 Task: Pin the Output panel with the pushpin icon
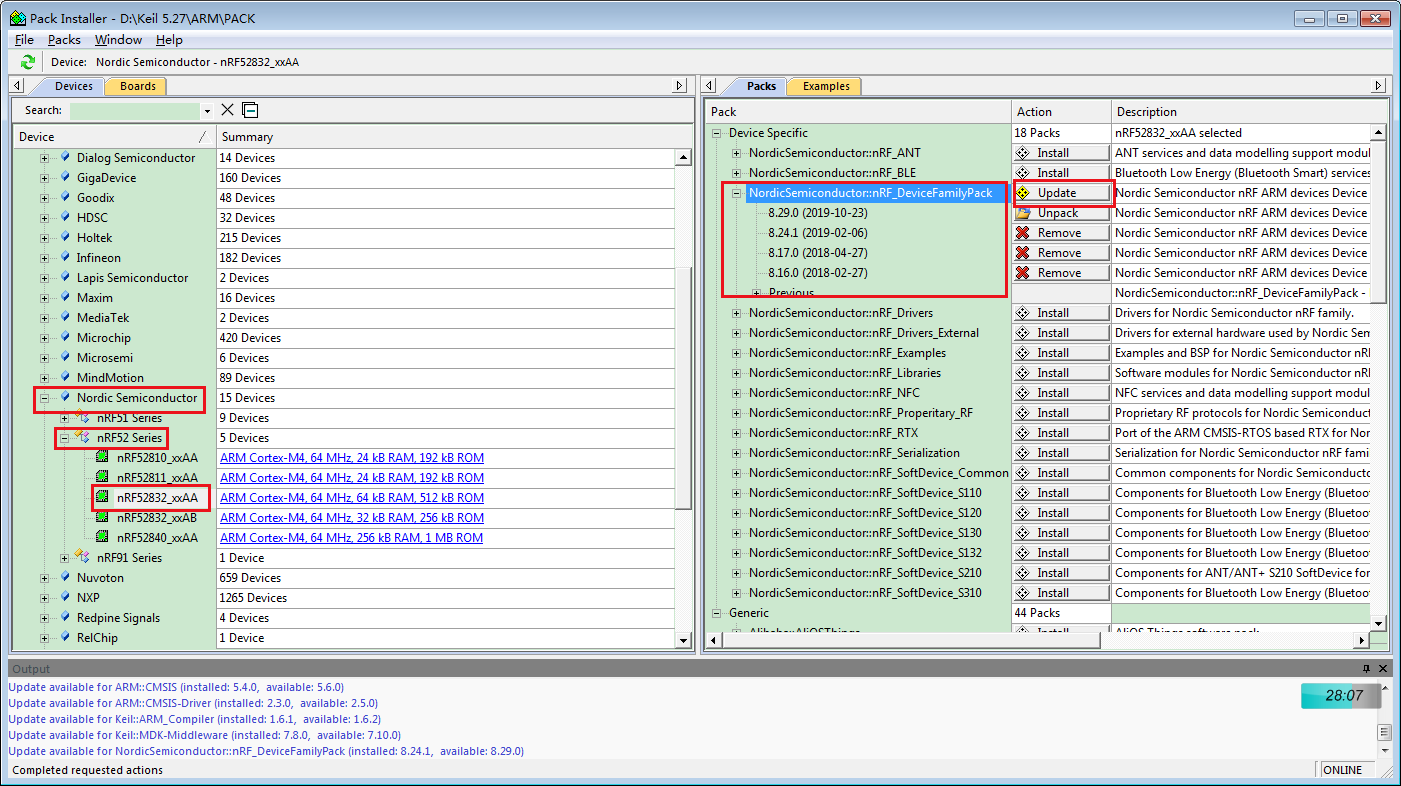tap(1367, 668)
